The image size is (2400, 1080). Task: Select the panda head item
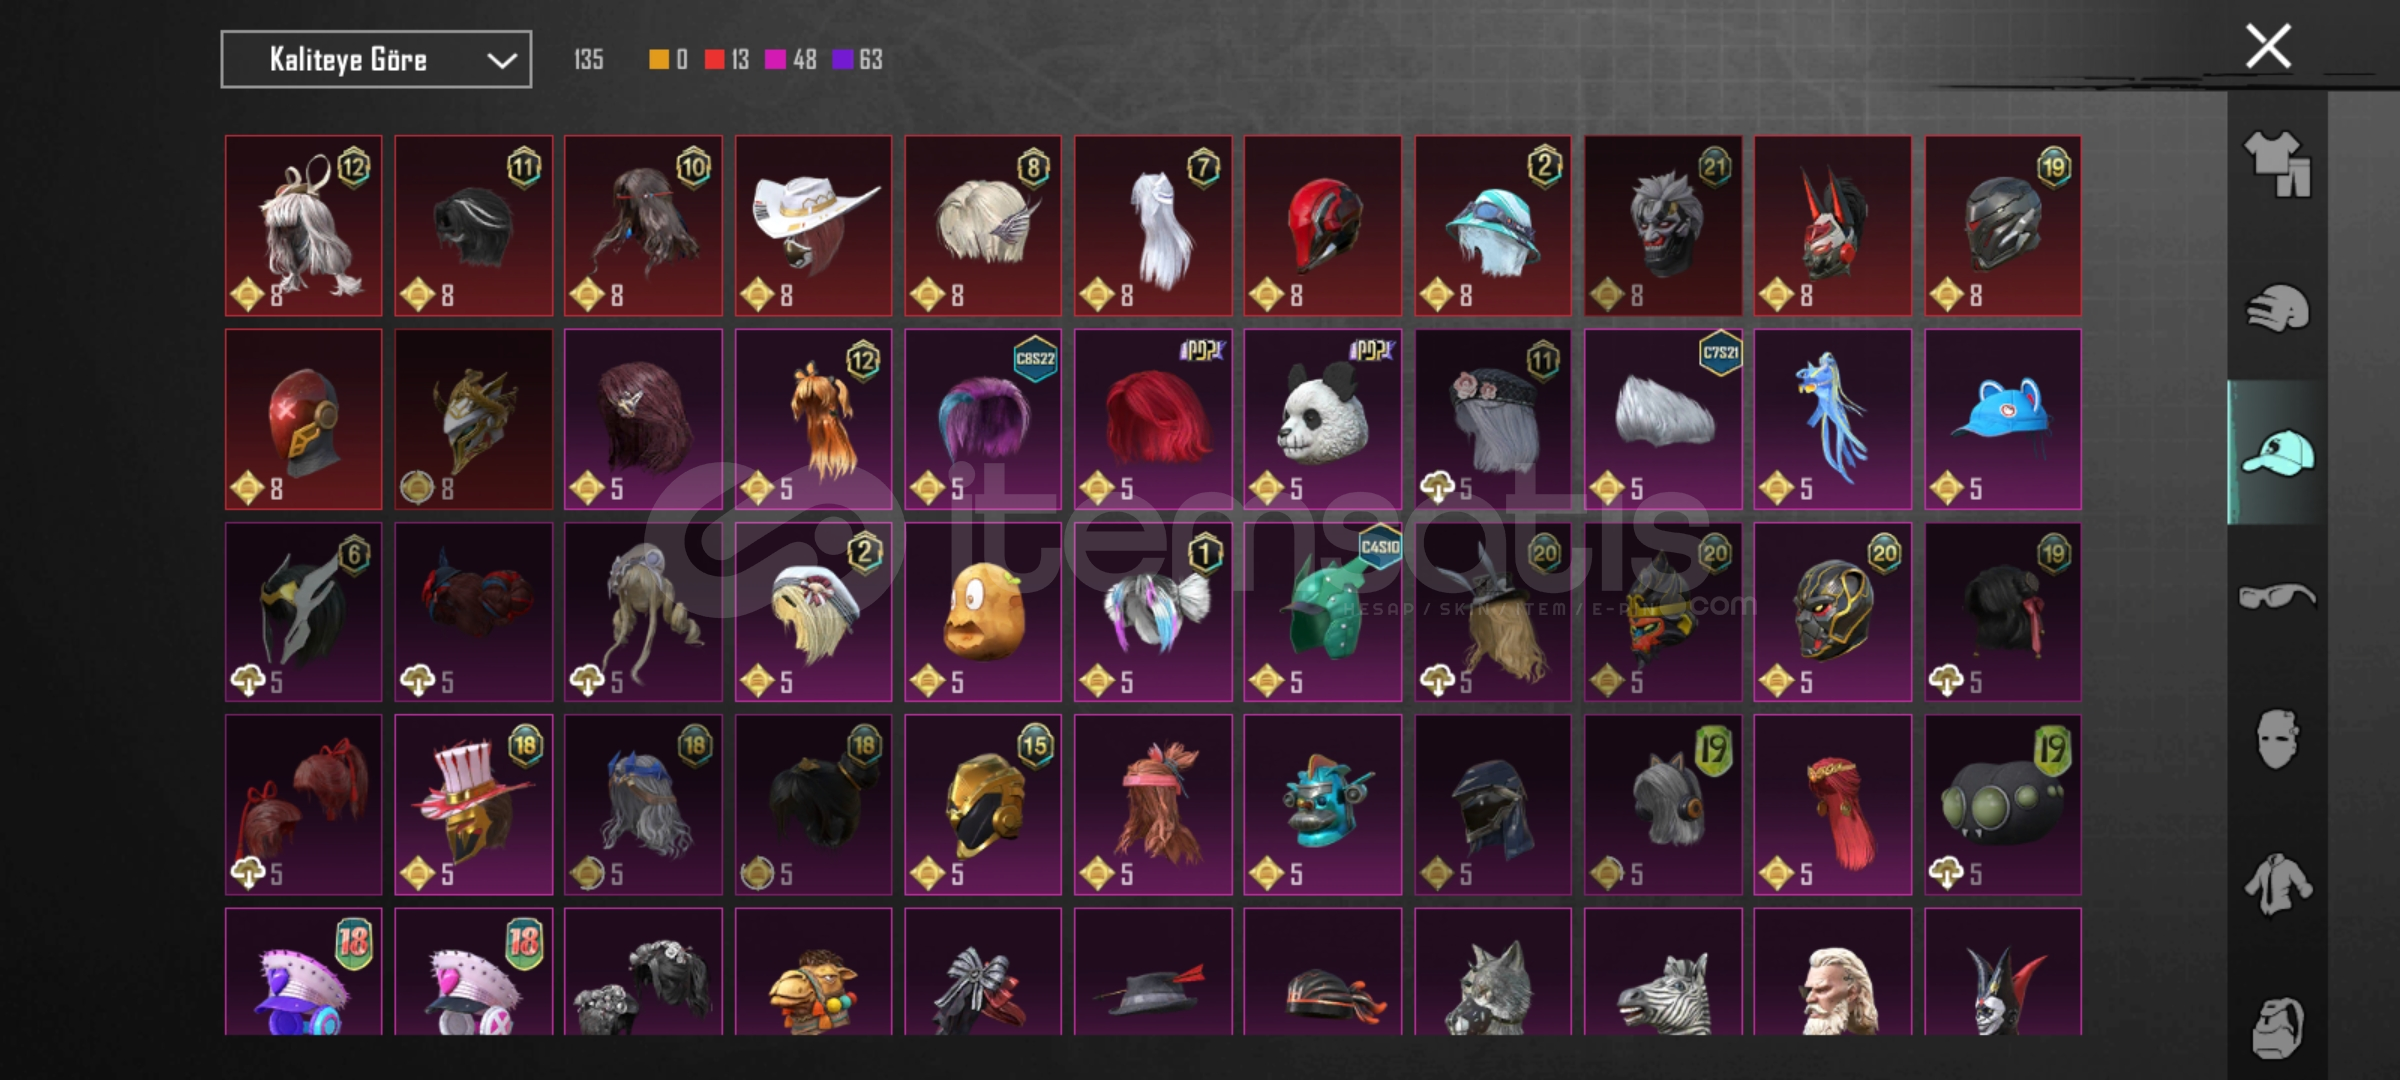tap(1322, 419)
